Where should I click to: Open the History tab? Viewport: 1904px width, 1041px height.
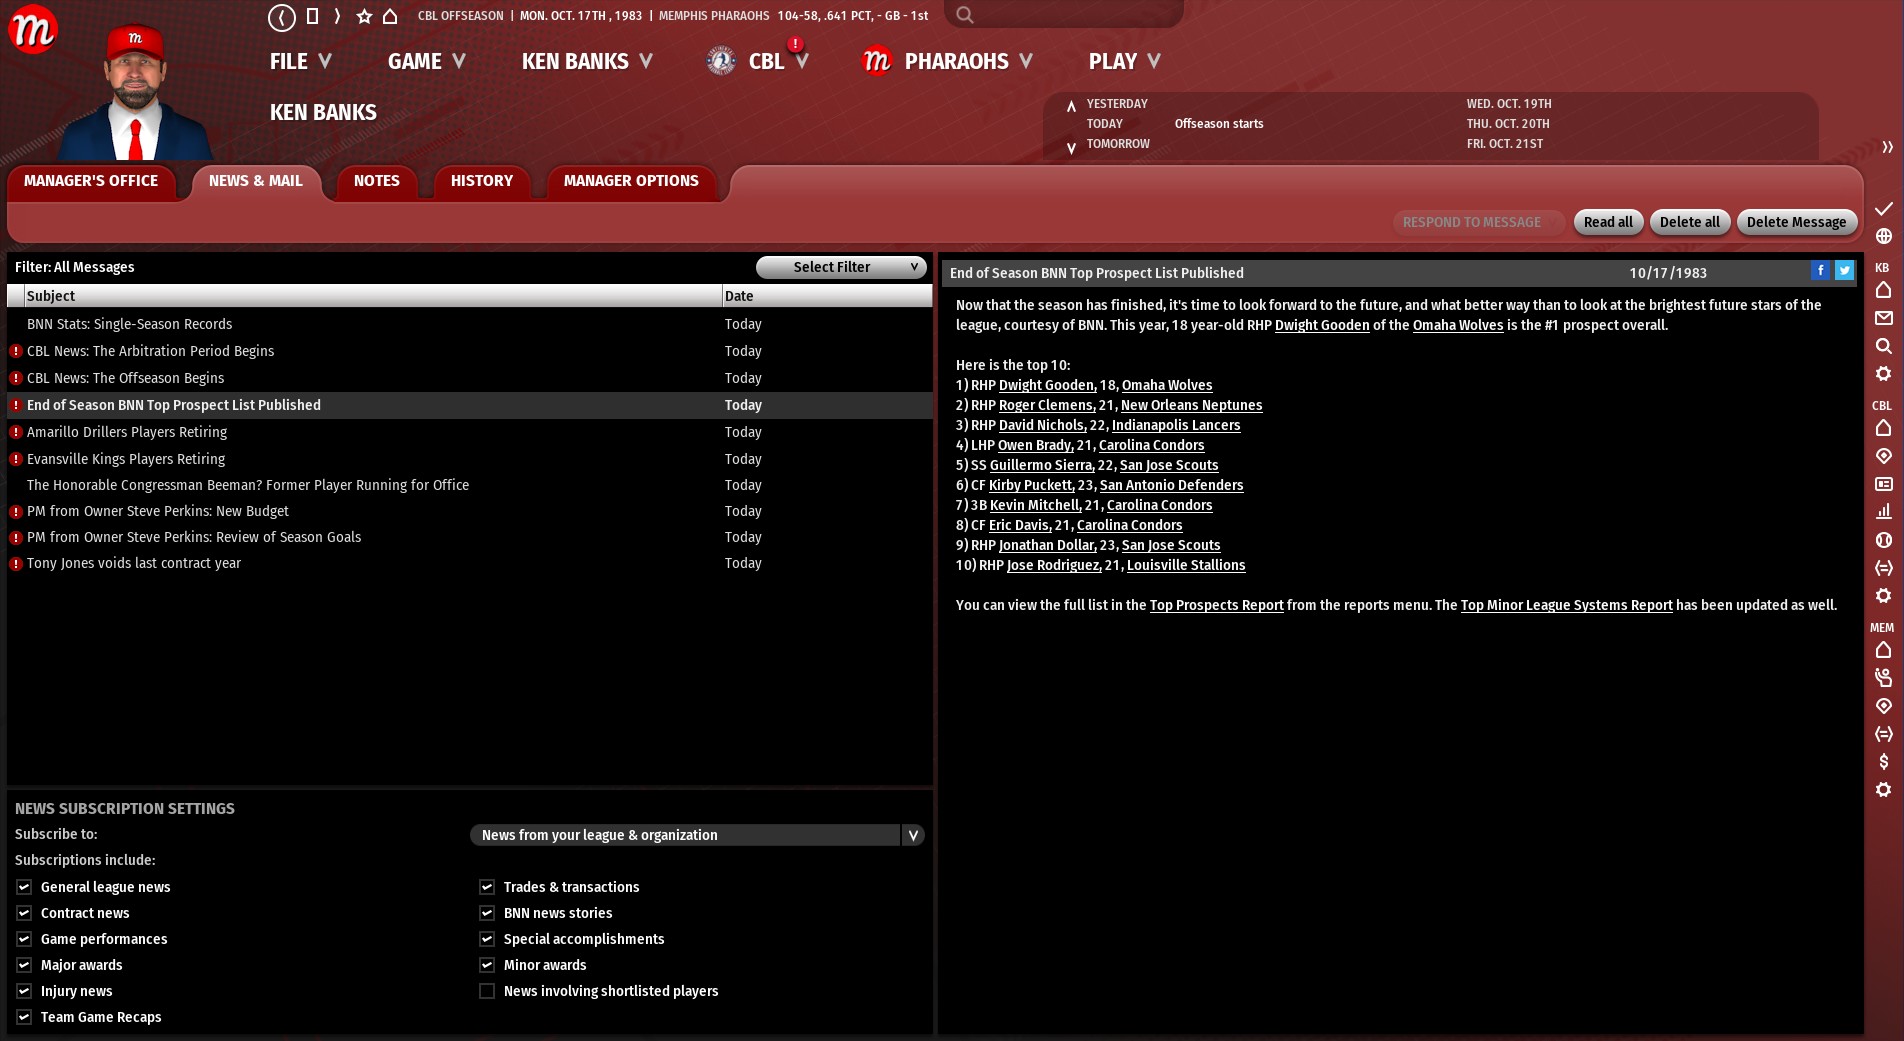tap(481, 181)
